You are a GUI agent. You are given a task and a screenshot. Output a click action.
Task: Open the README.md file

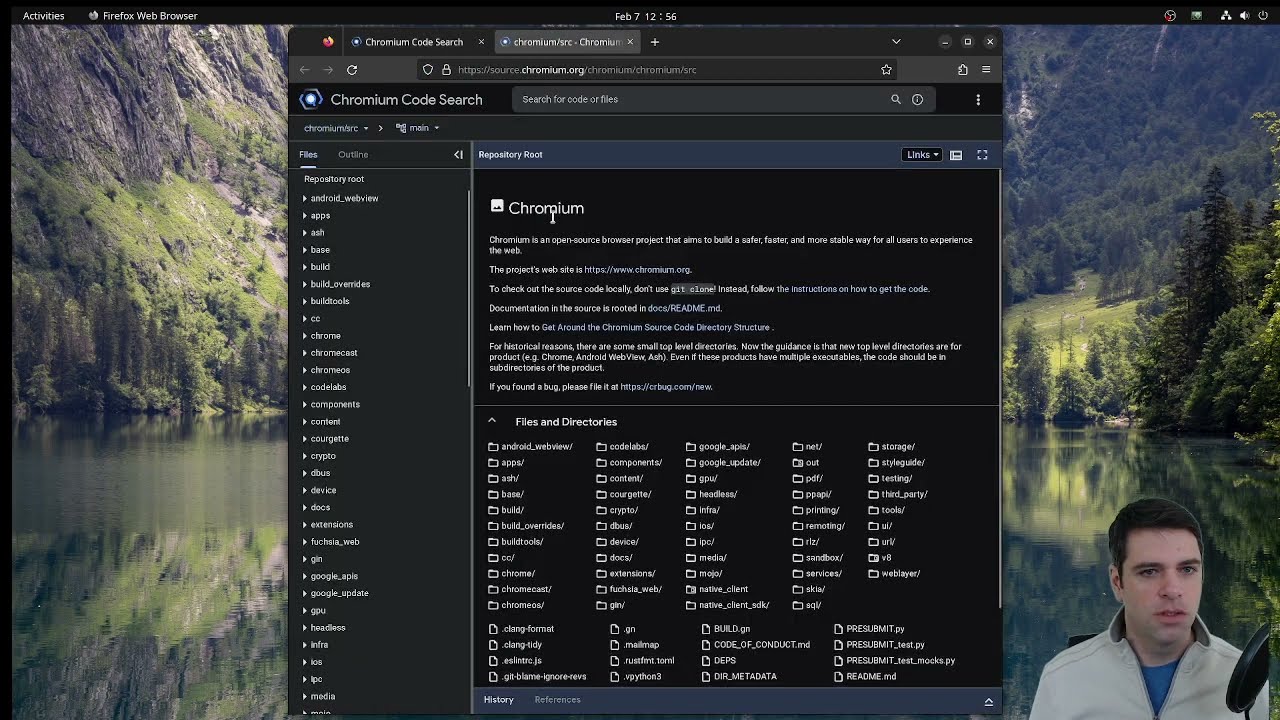click(x=864, y=677)
